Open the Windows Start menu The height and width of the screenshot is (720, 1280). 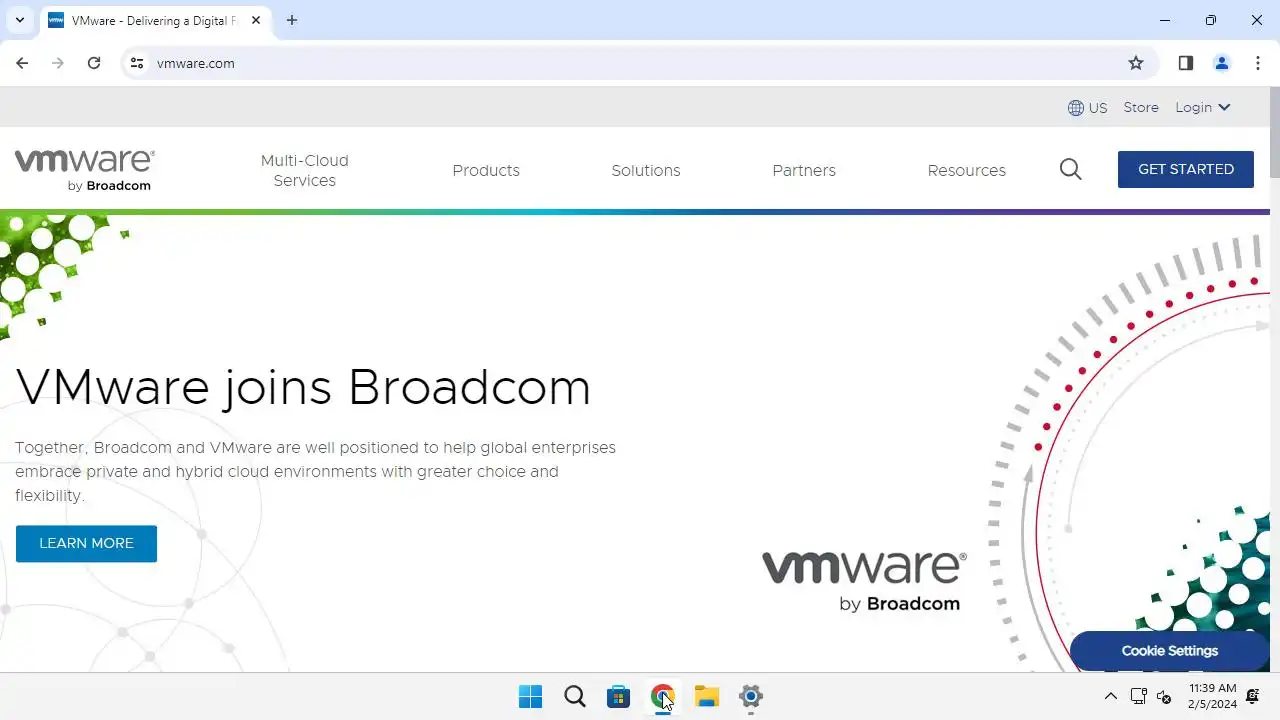[530, 697]
